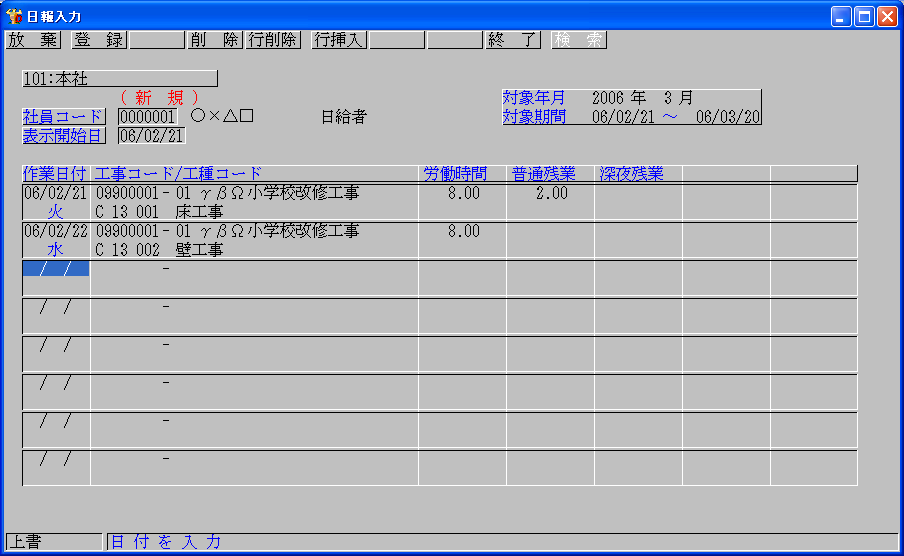The height and width of the screenshot is (556, 904).
Task: Click the C 13 002 work type code
Action: (127, 250)
